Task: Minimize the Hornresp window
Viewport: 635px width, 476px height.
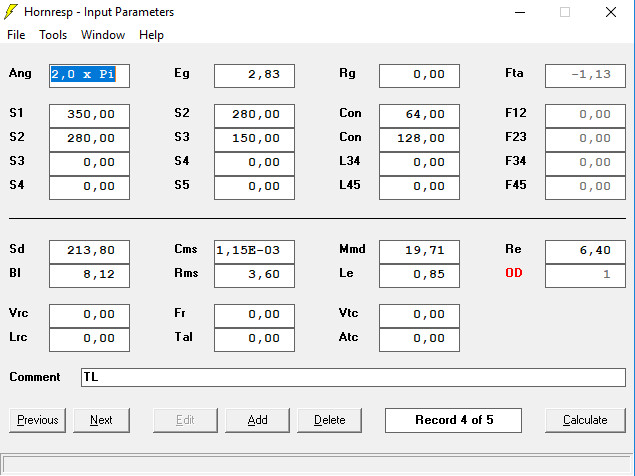Action: click(x=520, y=13)
